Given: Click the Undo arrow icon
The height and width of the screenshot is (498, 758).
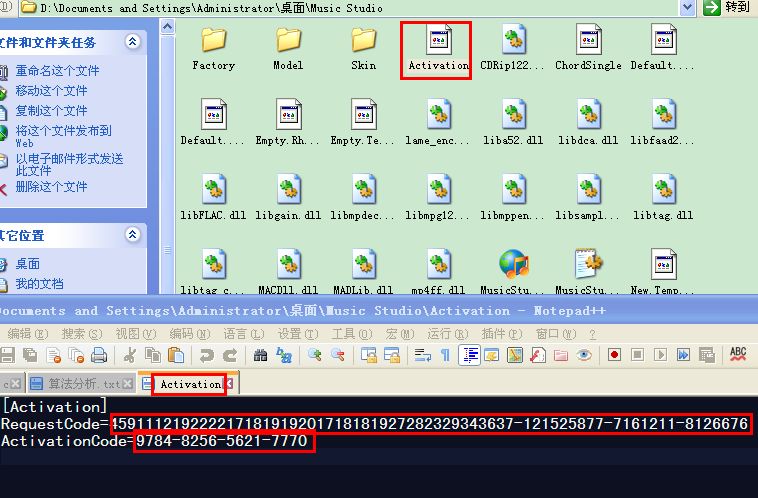Looking at the screenshot, I should (206, 355).
